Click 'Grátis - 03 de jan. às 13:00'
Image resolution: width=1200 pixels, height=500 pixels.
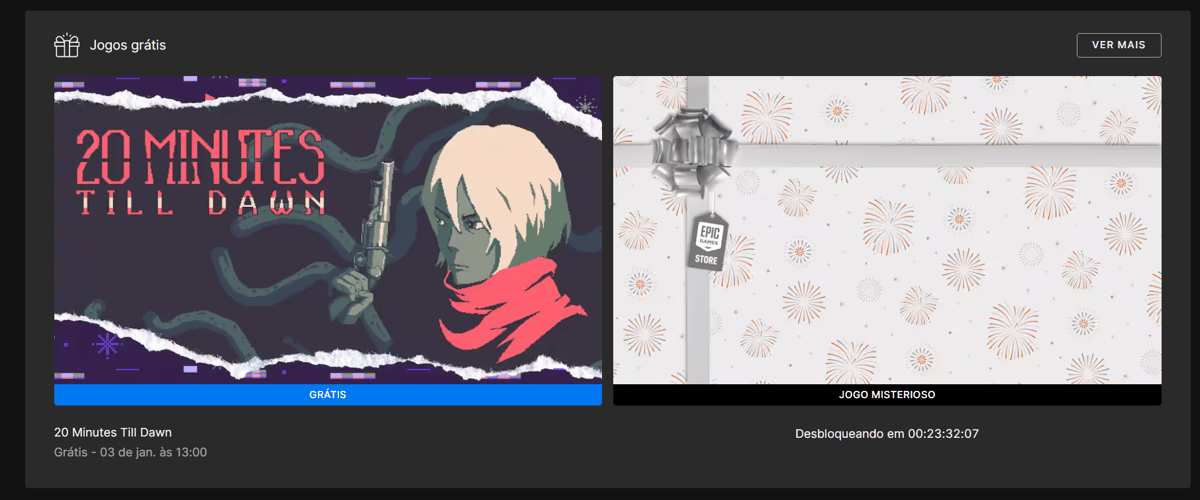(131, 453)
